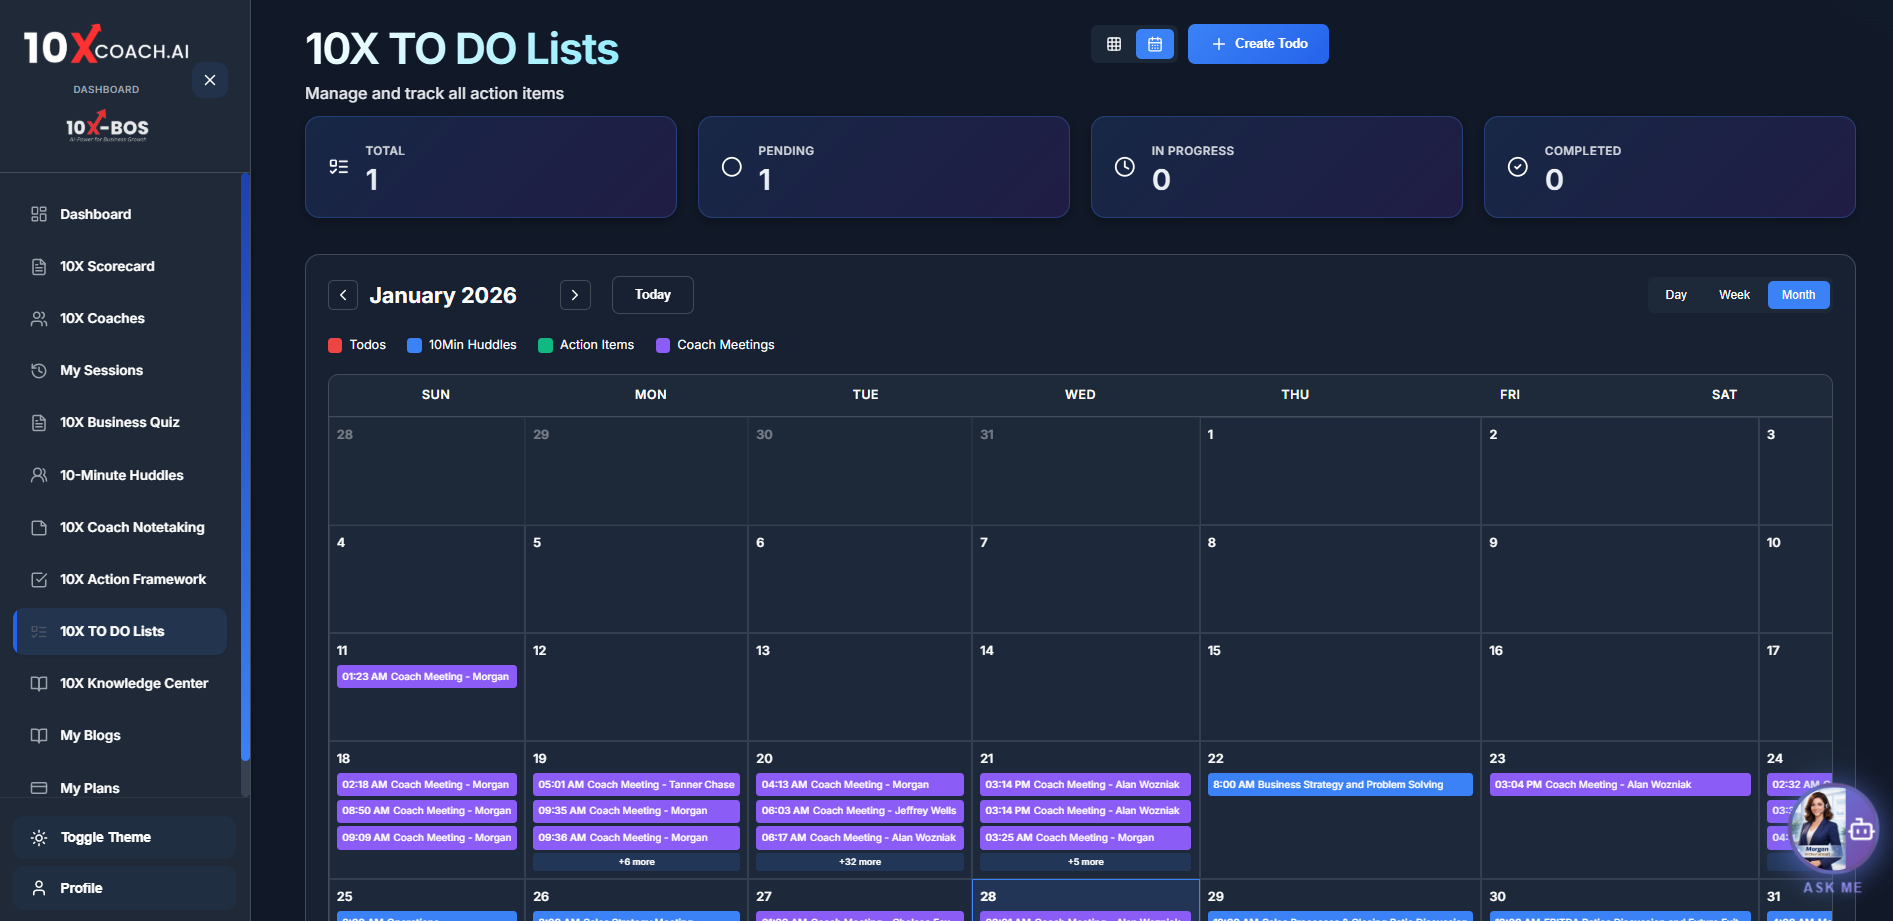Expand the +32 more events on the 20th
Viewport: 1893px width, 921px height.
860,862
